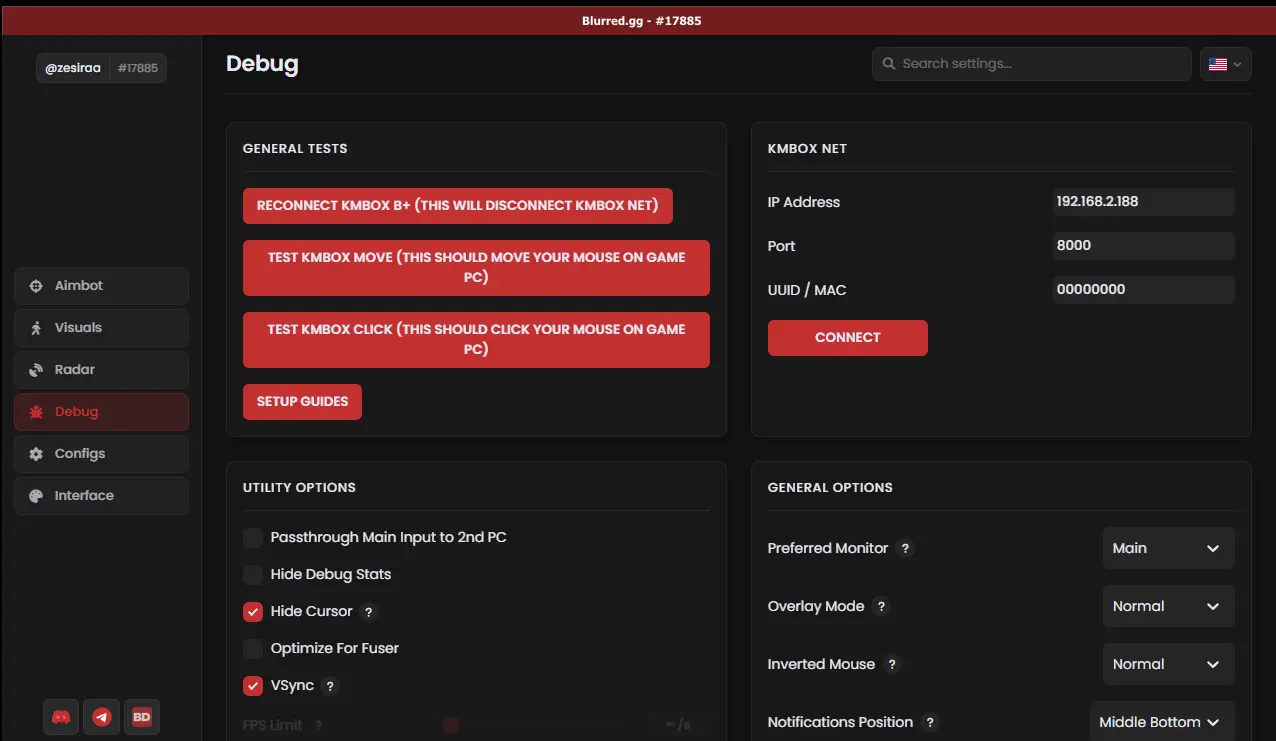Open the Discord link icon
This screenshot has height=741, width=1276.
(x=61, y=717)
